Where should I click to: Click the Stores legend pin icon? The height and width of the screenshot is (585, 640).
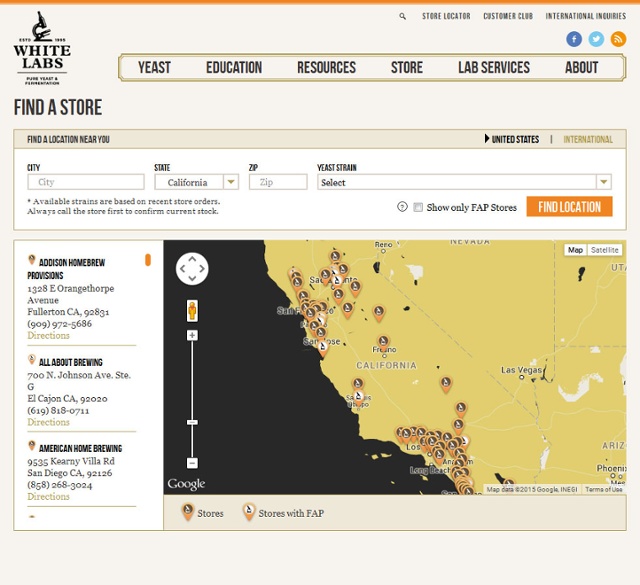(188, 512)
